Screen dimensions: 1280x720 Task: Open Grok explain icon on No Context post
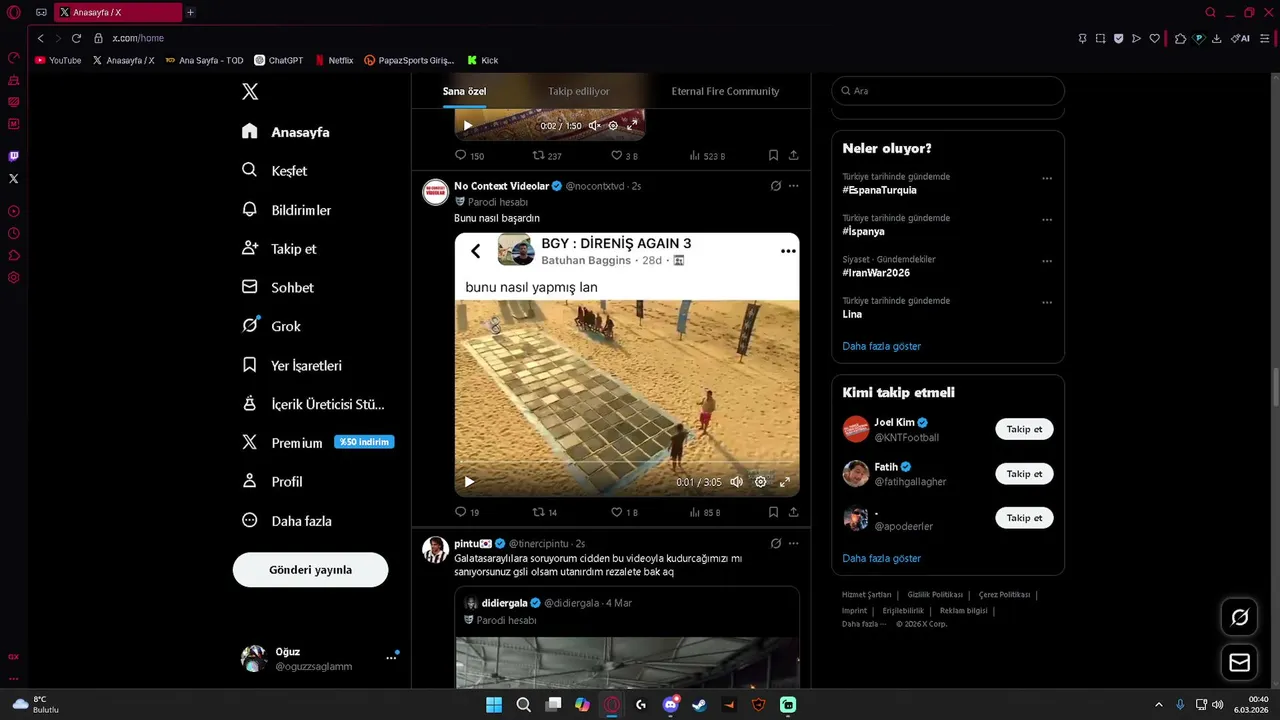(x=775, y=186)
